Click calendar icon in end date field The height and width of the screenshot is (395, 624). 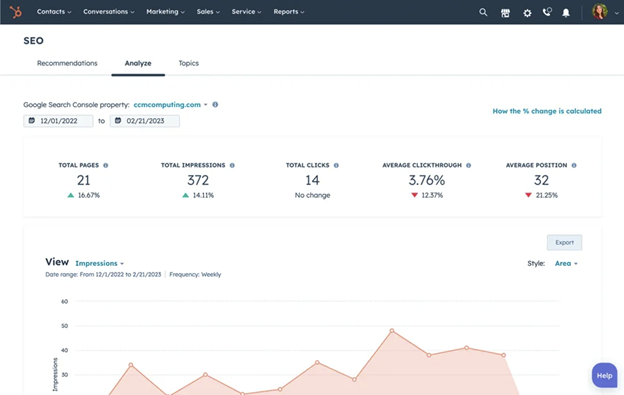click(118, 121)
